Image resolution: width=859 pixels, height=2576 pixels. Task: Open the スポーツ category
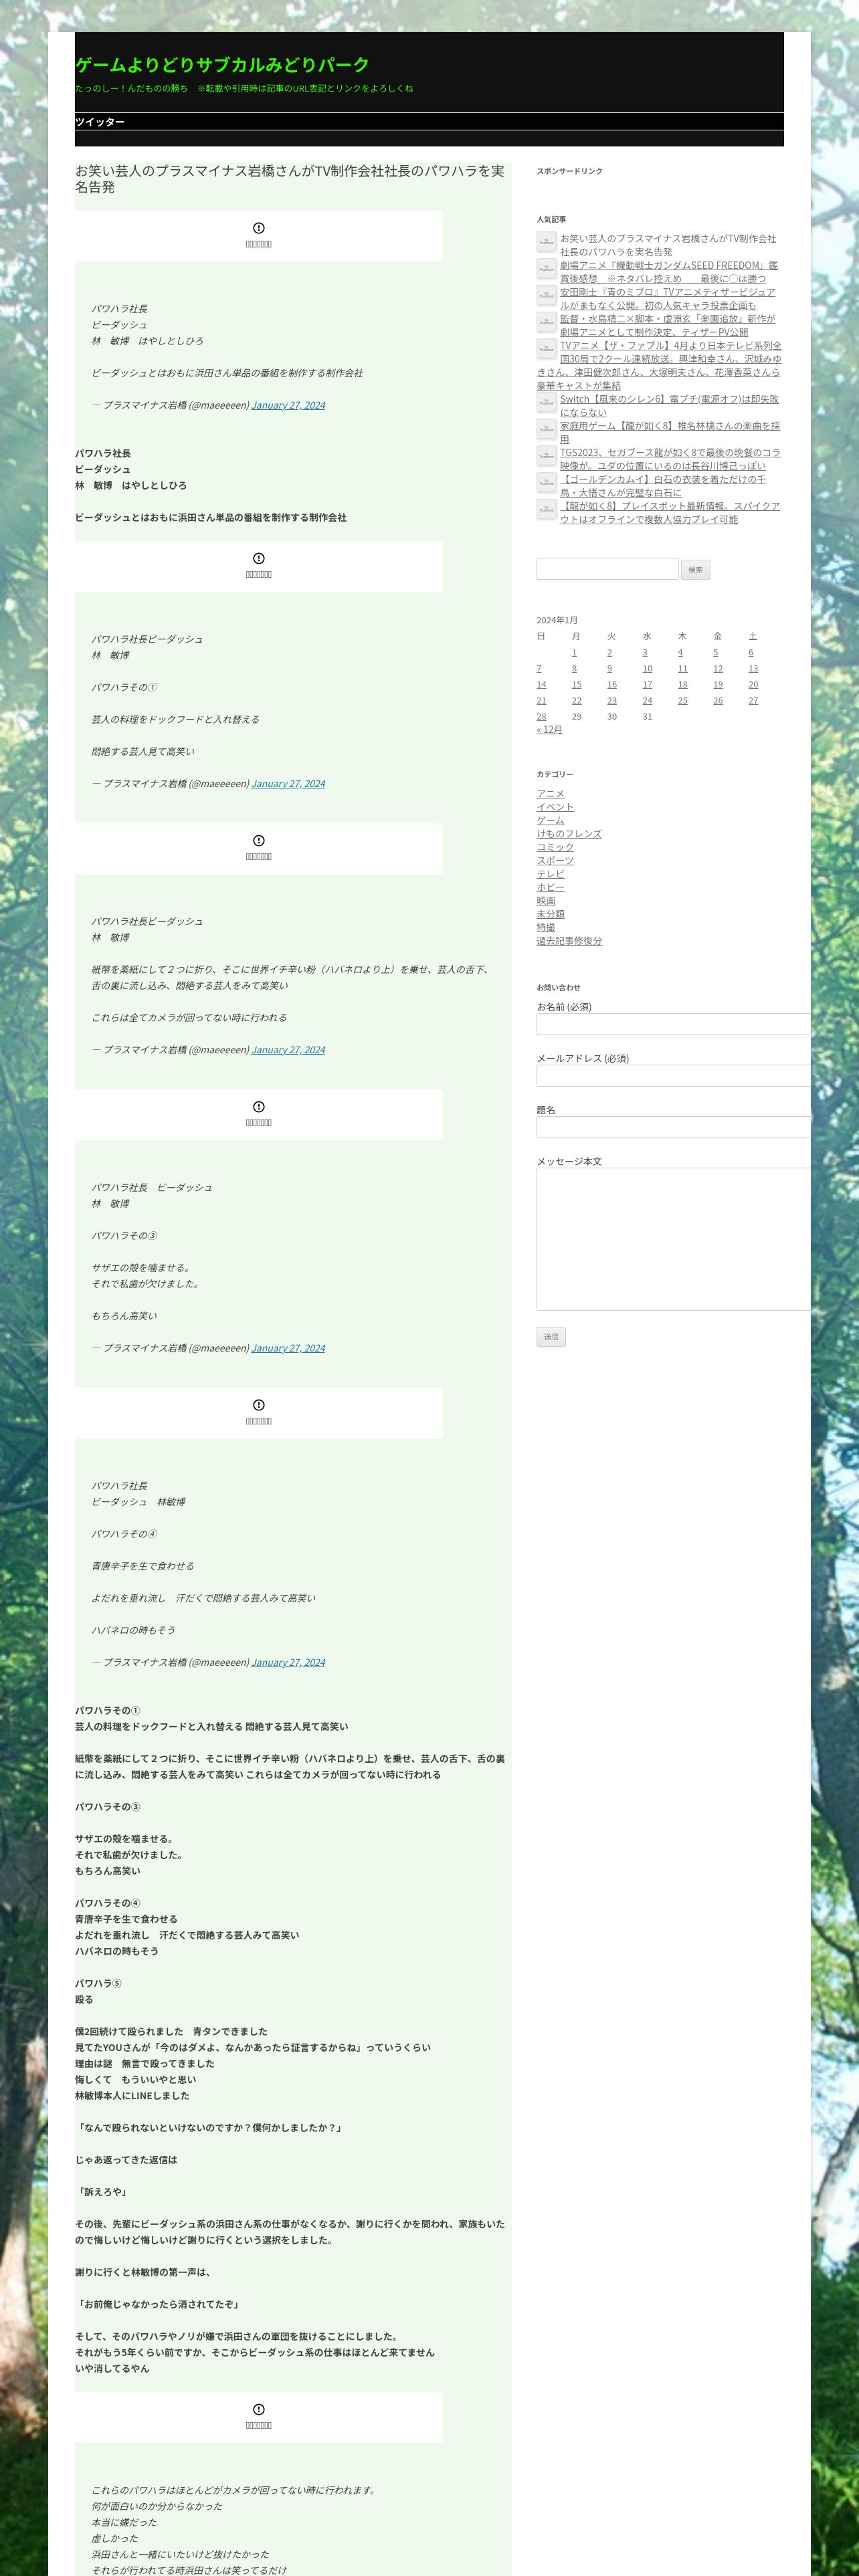(555, 861)
